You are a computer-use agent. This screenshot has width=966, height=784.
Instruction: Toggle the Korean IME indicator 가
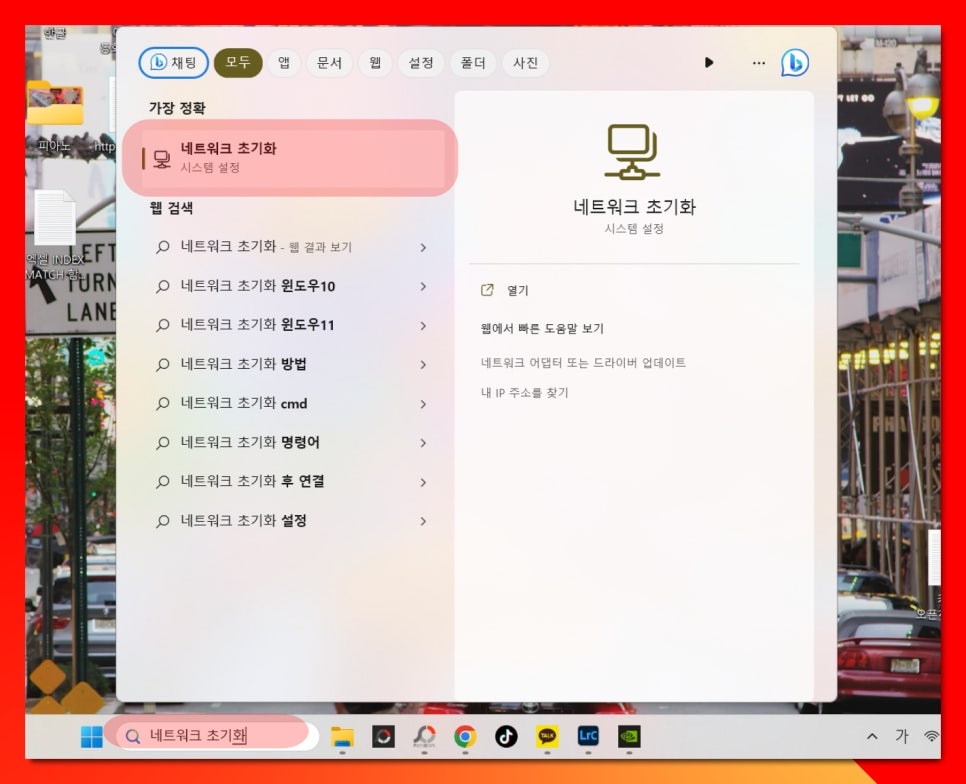click(902, 736)
